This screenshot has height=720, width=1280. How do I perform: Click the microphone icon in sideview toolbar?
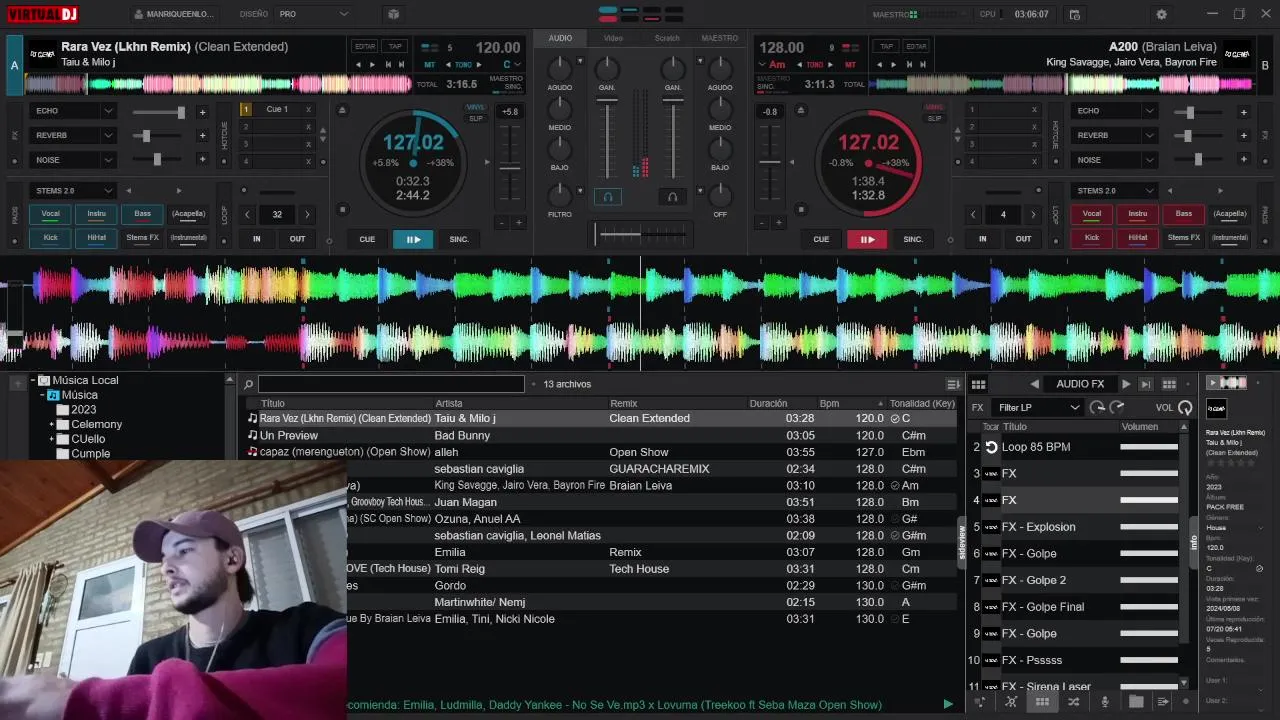(x=1105, y=702)
